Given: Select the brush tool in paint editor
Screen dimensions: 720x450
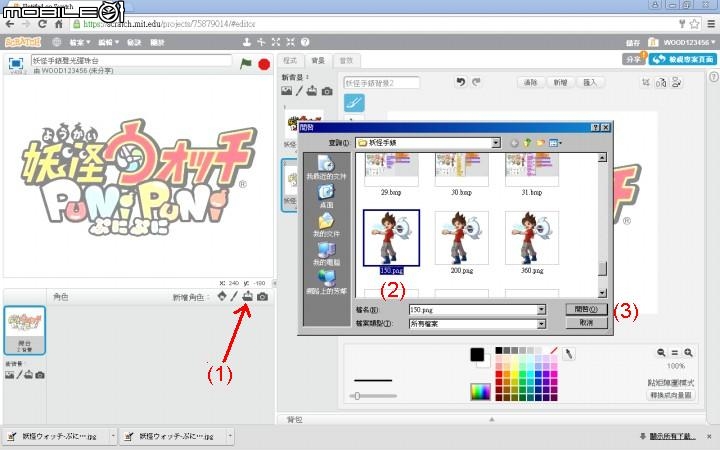Looking at the screenshot, I should 354,103.
